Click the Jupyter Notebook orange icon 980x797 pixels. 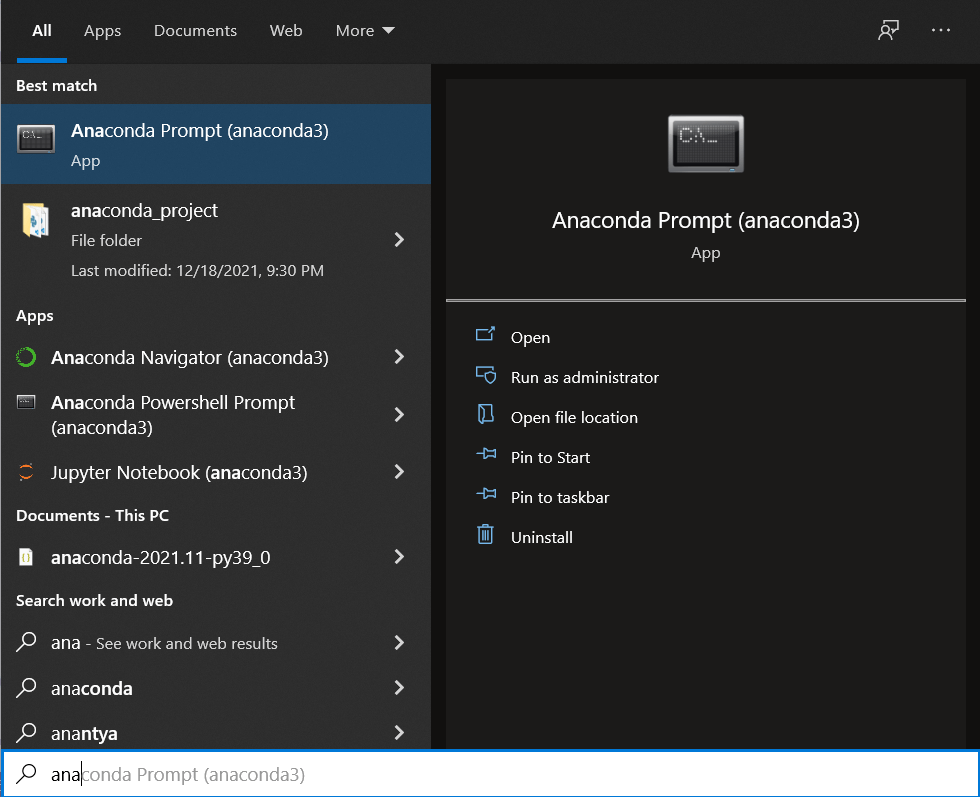click(26, 472)
